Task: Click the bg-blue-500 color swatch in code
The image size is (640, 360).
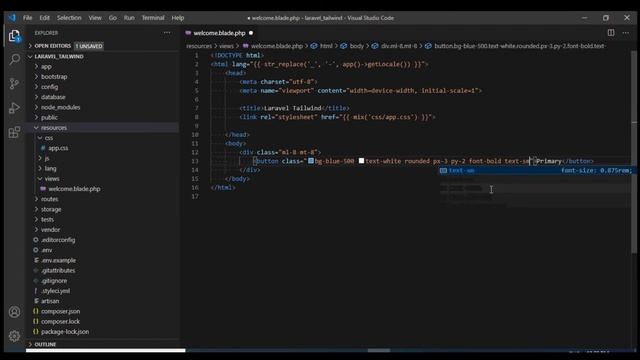Action: point(311,161)
